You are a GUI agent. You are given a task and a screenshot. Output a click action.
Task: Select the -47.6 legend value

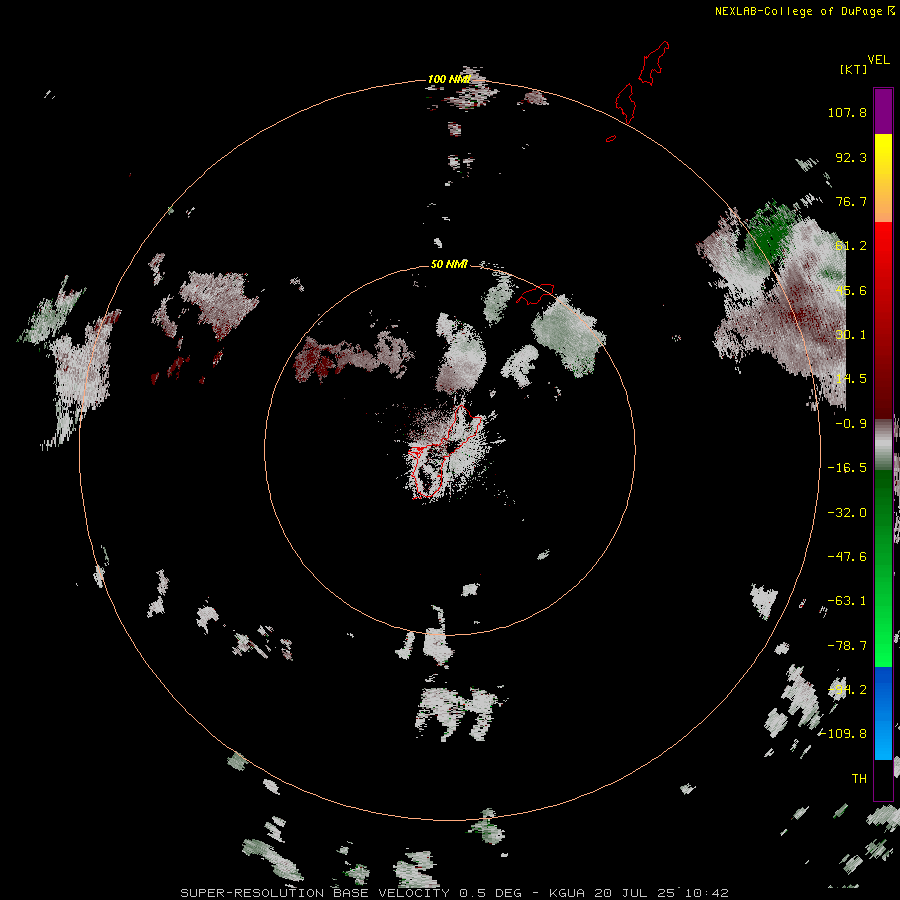847,557
